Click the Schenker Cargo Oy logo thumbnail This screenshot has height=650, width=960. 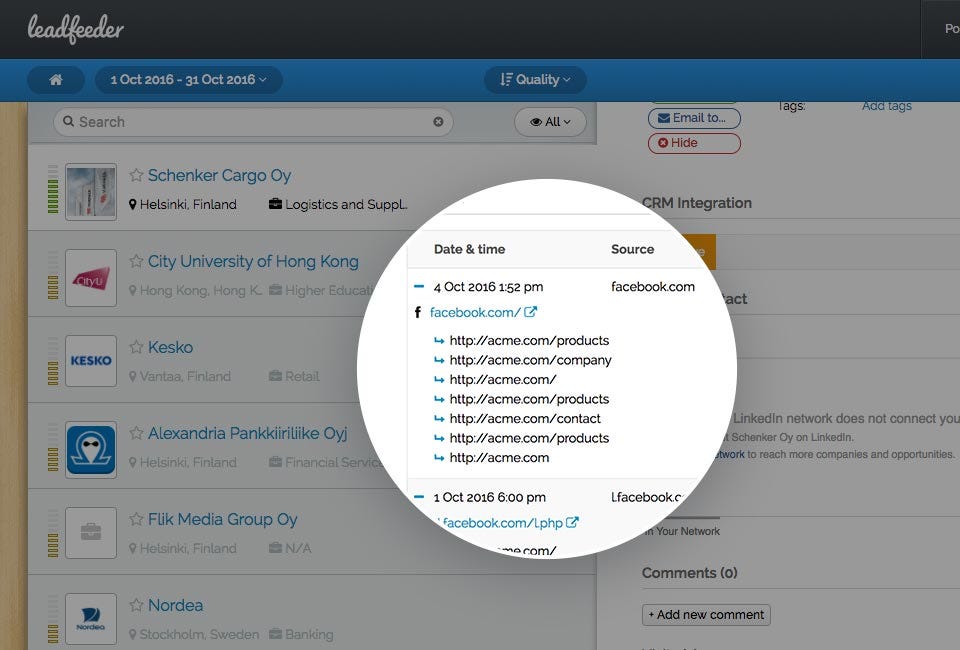tap(91, 192)
